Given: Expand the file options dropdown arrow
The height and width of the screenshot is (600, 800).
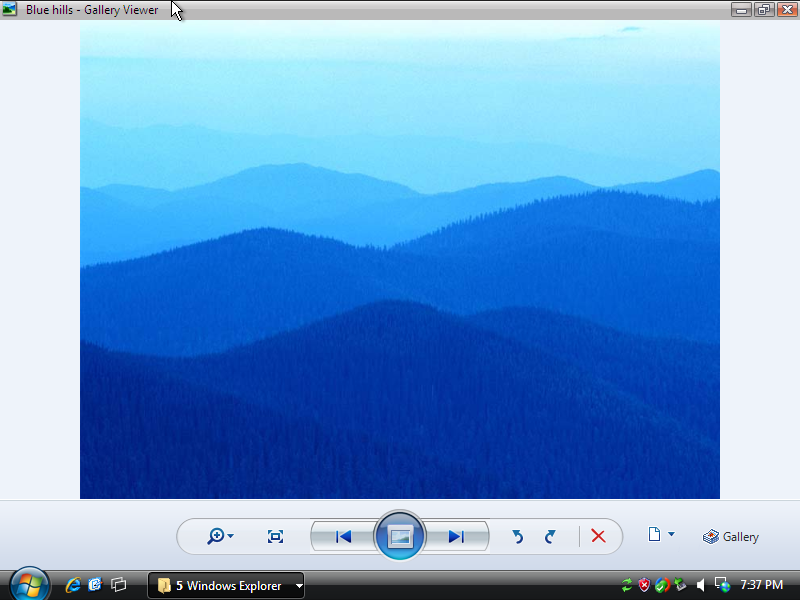Looking at the screenshot, I should [671, 534].
